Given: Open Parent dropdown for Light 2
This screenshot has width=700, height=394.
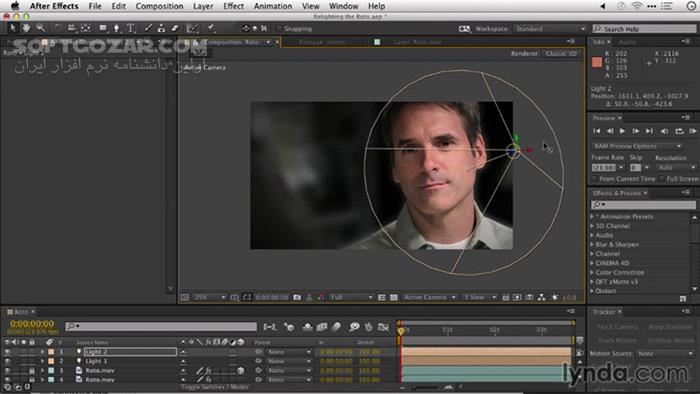Looking at the screenshot, I should click(x=289, y=352).
